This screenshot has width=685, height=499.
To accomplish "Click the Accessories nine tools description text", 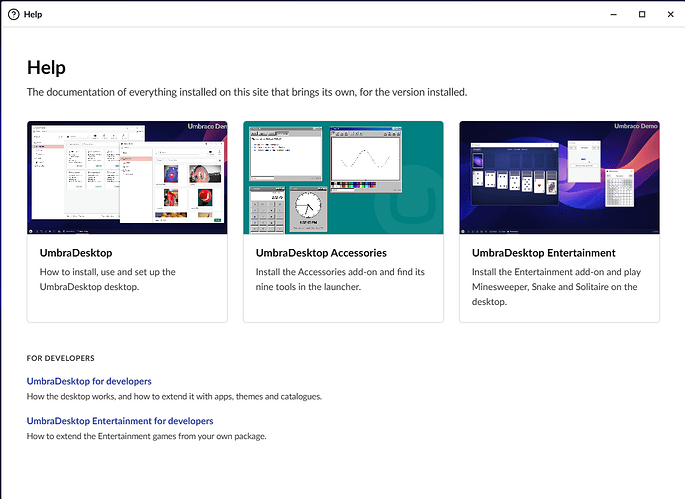I will click(340, 279).
